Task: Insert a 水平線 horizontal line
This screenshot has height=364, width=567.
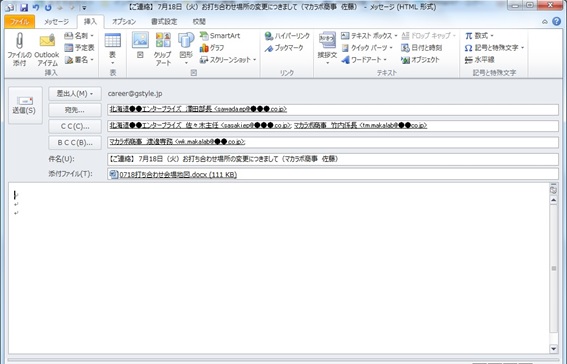Action: (x=479, y=60)
